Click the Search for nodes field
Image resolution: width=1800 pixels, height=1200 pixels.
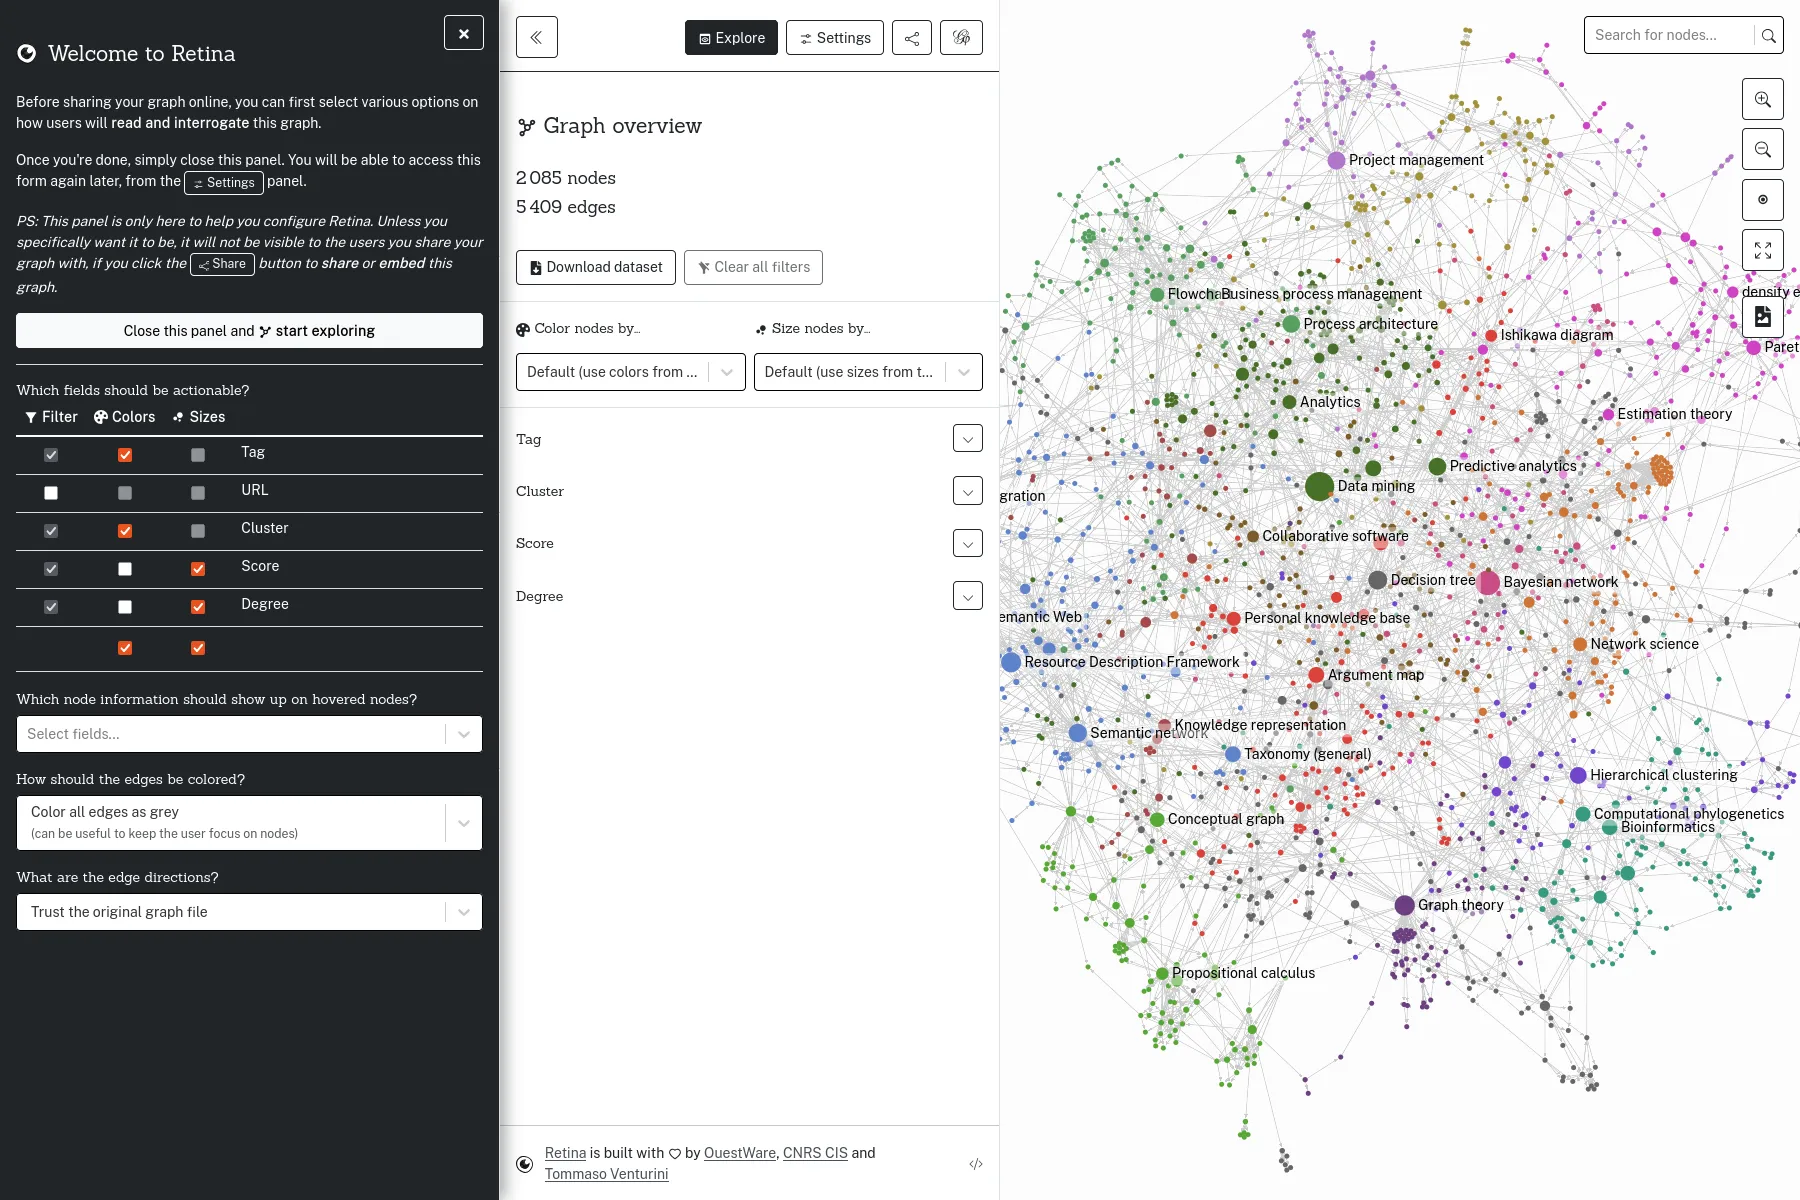[1669, 35]
